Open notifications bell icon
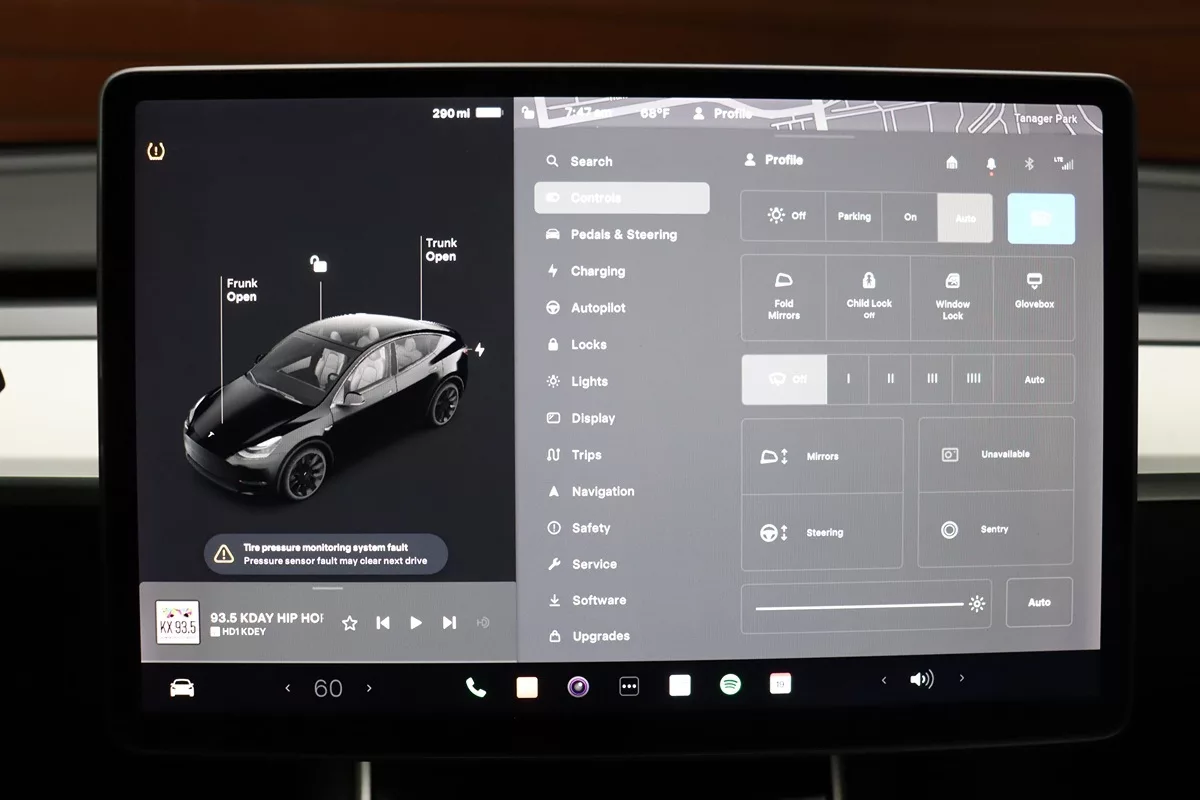Viewport: 1200px width, 800px height. (991, 163)
